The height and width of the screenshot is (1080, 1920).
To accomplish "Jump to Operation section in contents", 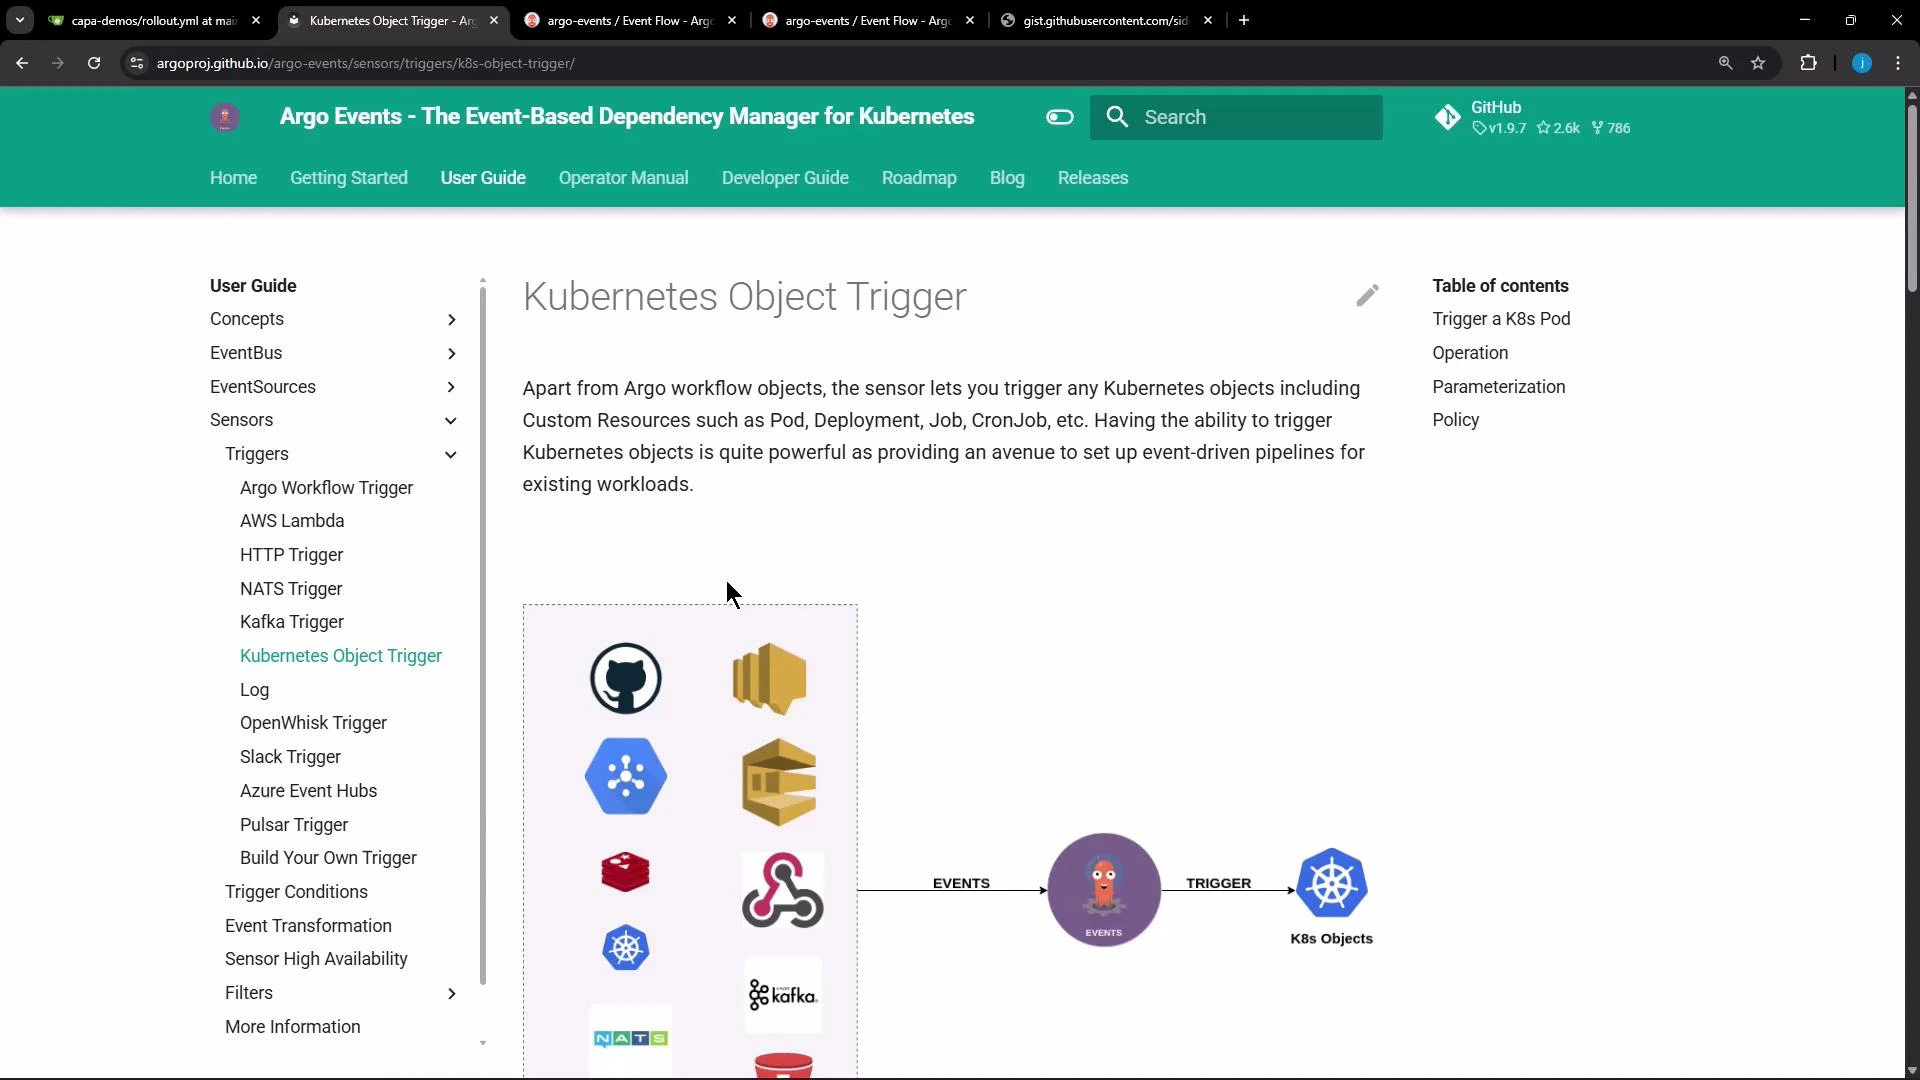I will pos(1470,353).
